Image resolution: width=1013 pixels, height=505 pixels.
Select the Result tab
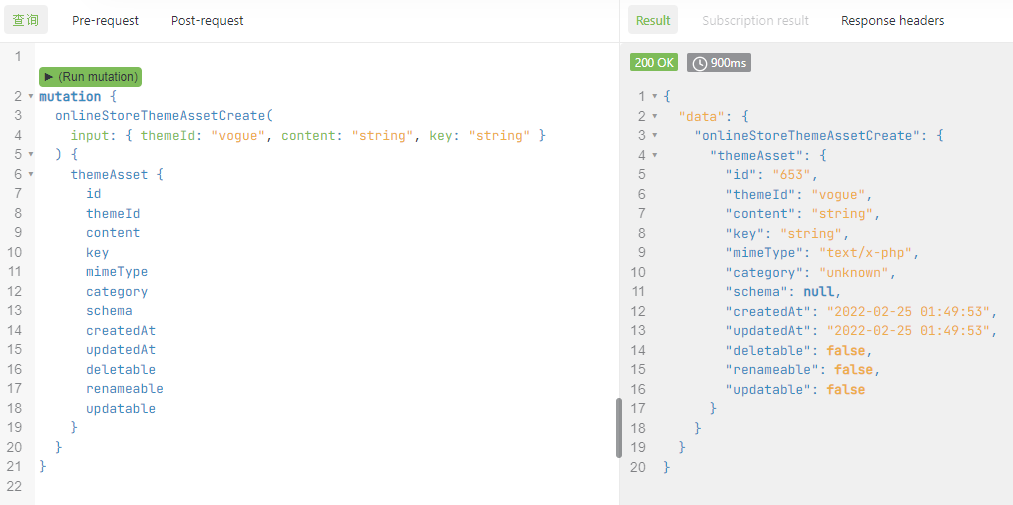pyautogui.click(x=653, y=20)
